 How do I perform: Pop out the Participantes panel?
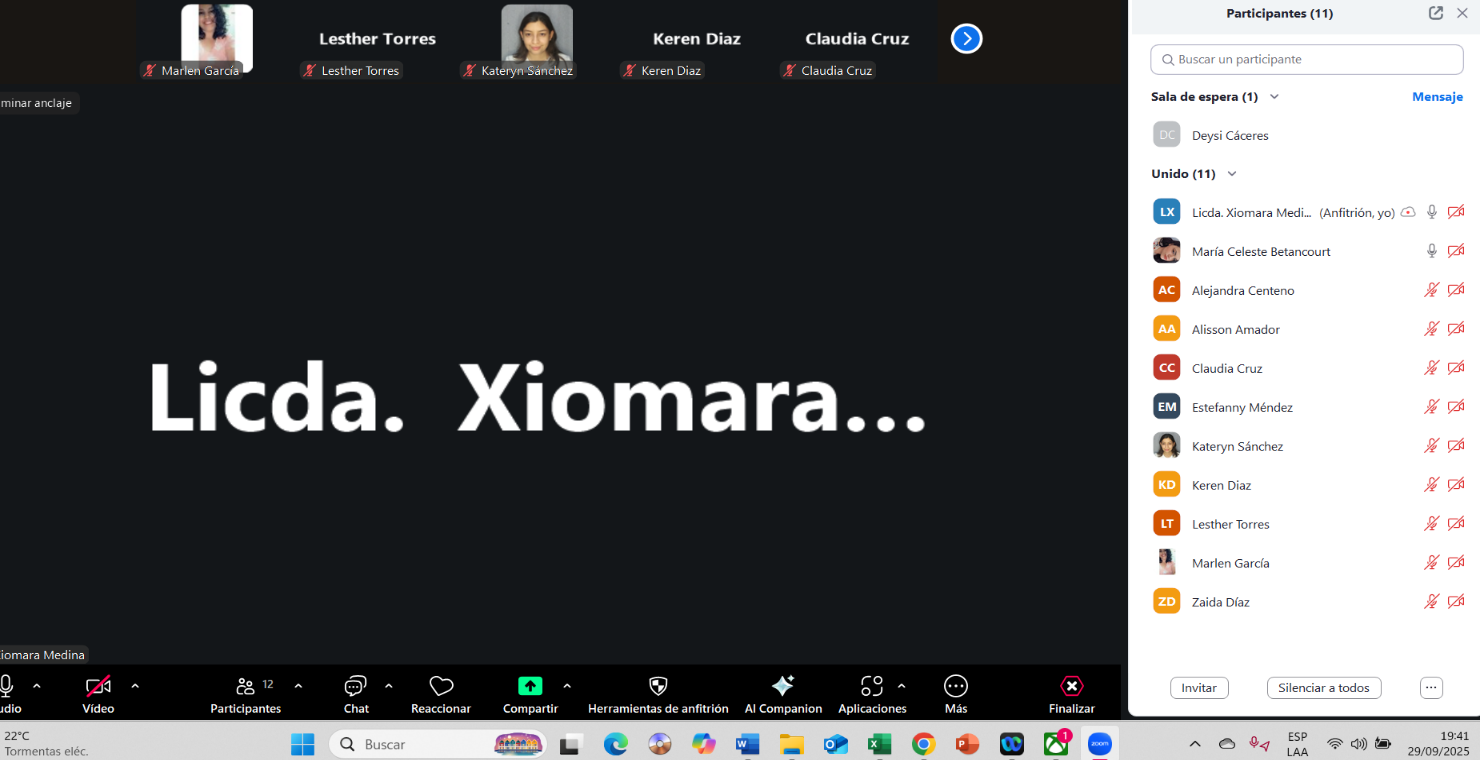point(1436,13)
